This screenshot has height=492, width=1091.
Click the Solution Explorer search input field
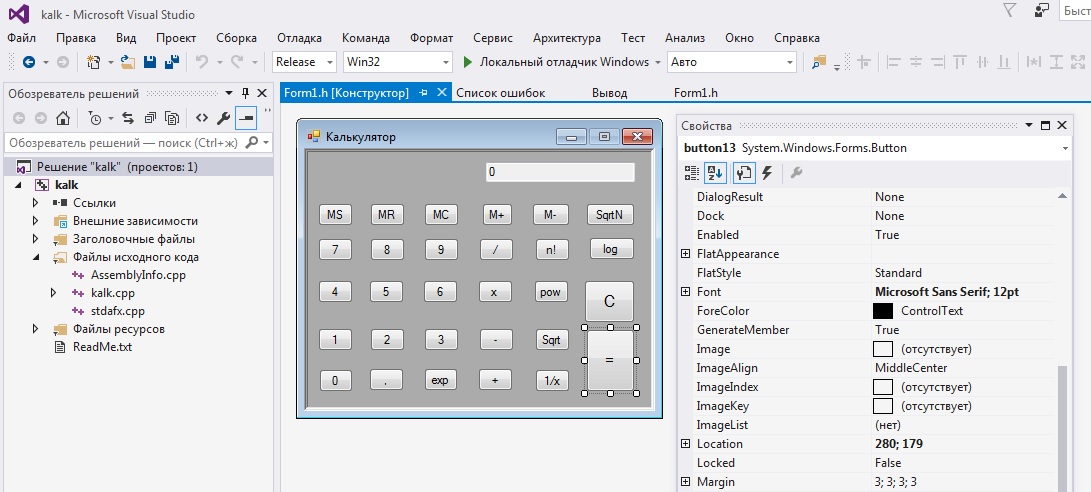124,143
